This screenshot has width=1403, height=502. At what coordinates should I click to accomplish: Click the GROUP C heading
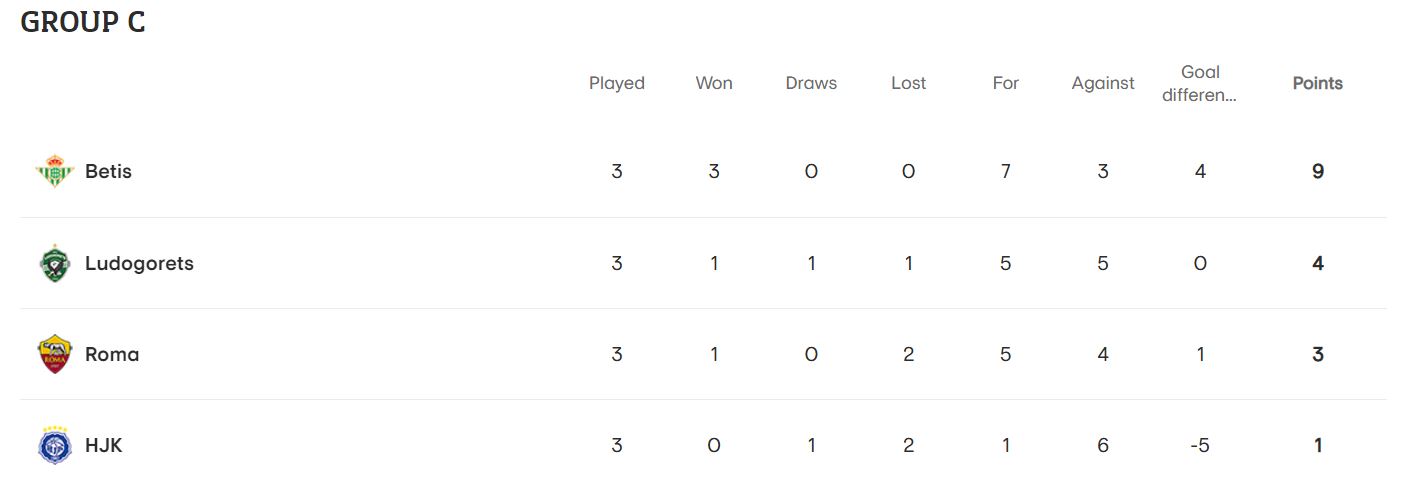[83, 22]
